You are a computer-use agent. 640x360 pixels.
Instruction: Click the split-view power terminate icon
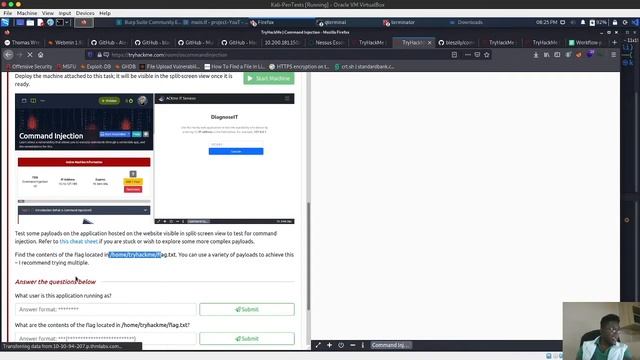(341, 345)
